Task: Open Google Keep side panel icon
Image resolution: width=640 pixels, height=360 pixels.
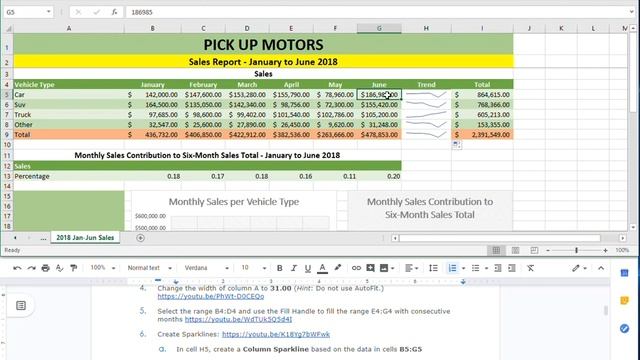Action: 624,301
